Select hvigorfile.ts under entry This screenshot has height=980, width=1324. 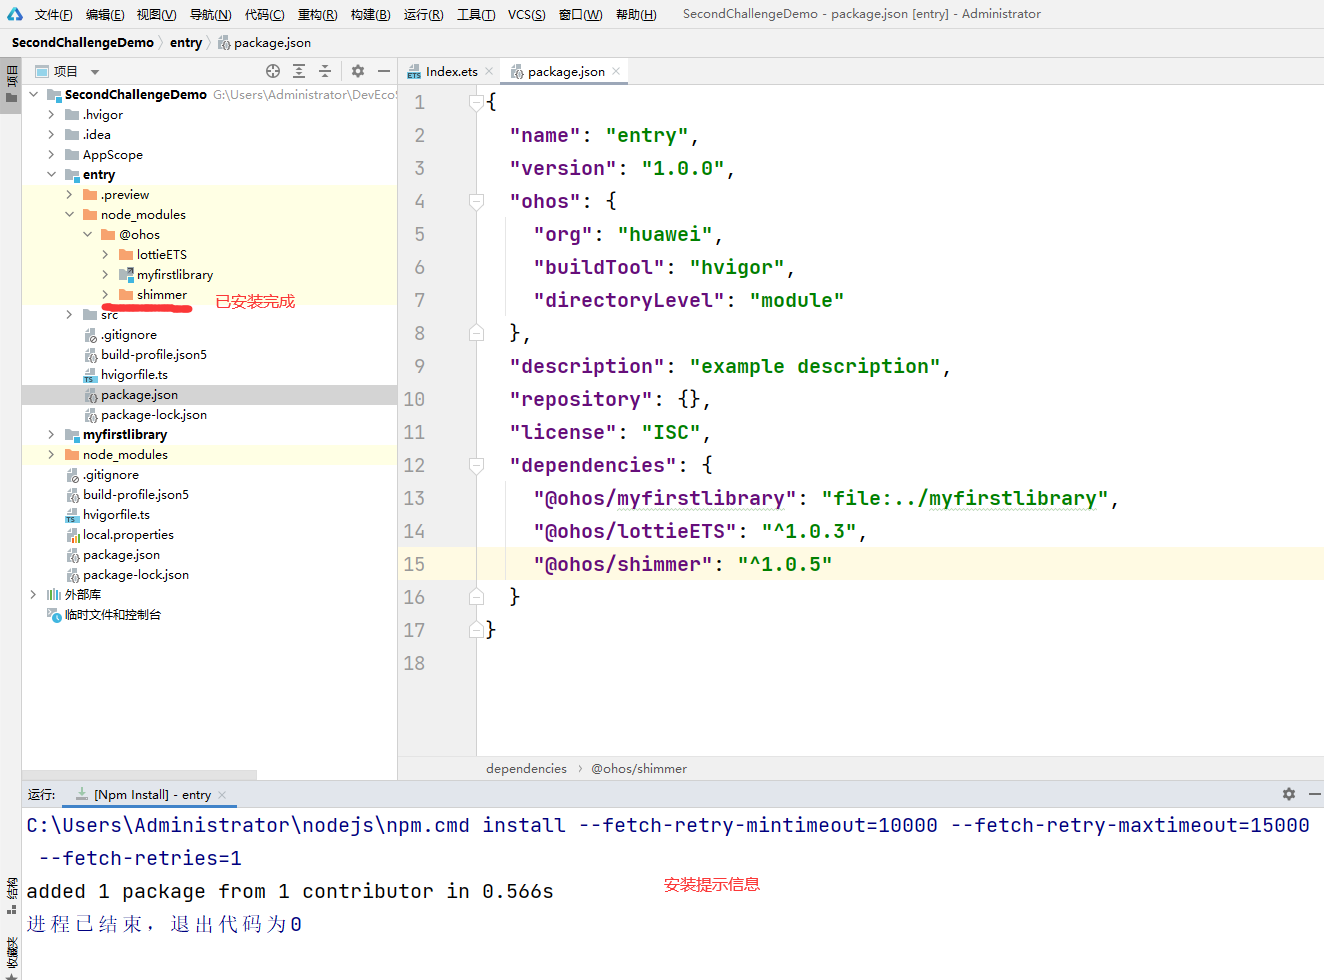point(134,374)
